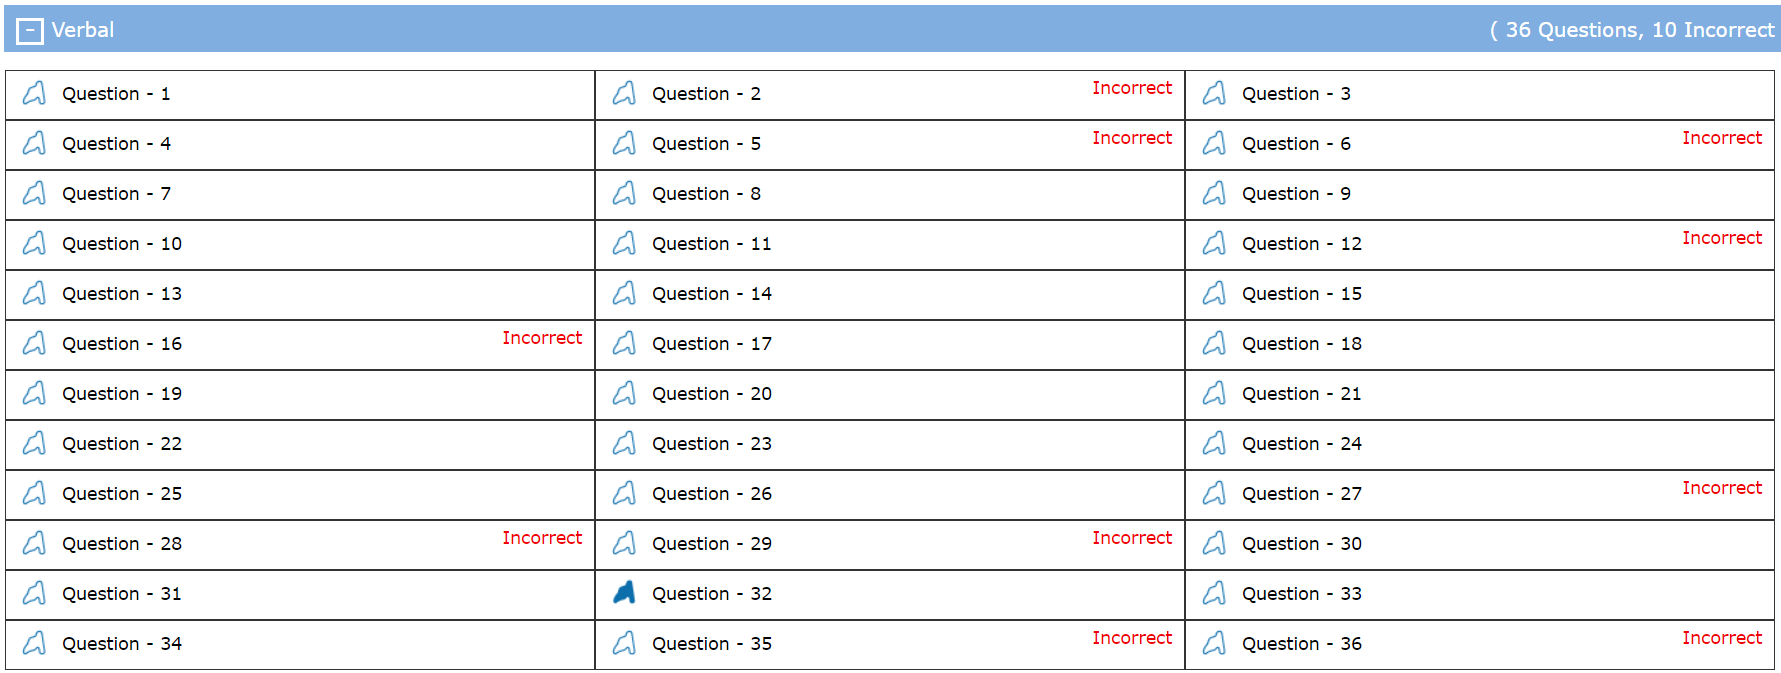The width and height of the screenshot is (1781, 673).
Task: Select the Verbal section header
Action: coord(85,30)
